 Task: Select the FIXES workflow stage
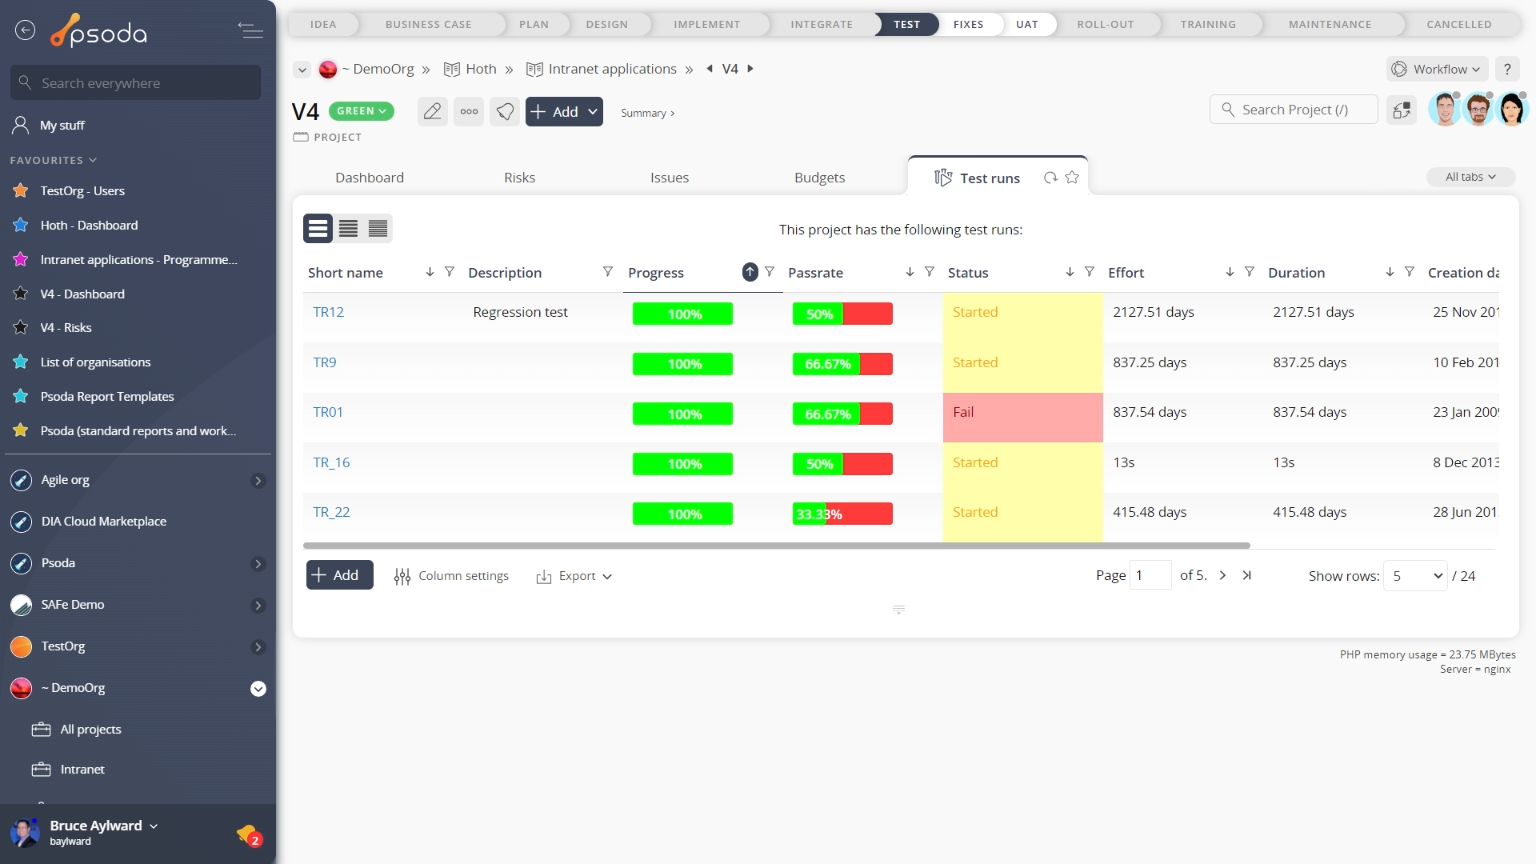coord(968,24)
